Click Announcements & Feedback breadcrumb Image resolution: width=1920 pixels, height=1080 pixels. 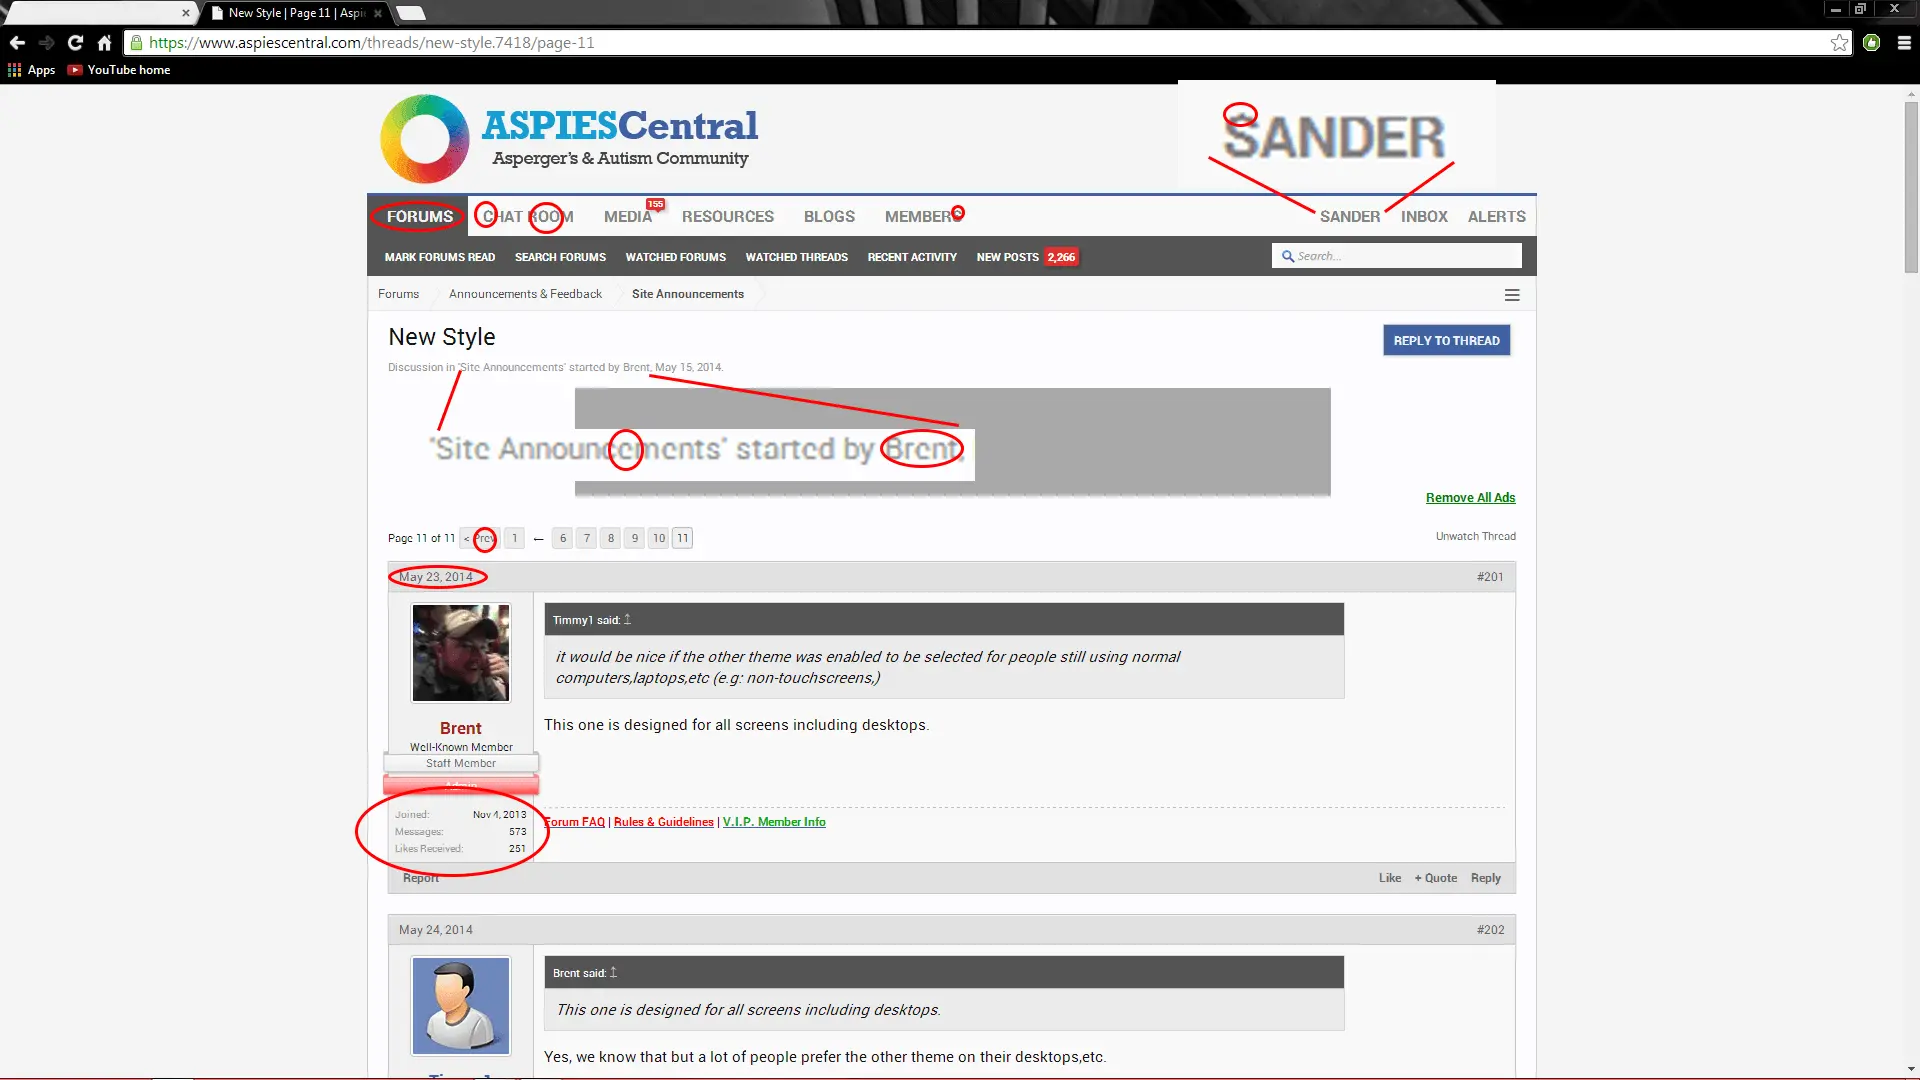(x=525, y=294)
